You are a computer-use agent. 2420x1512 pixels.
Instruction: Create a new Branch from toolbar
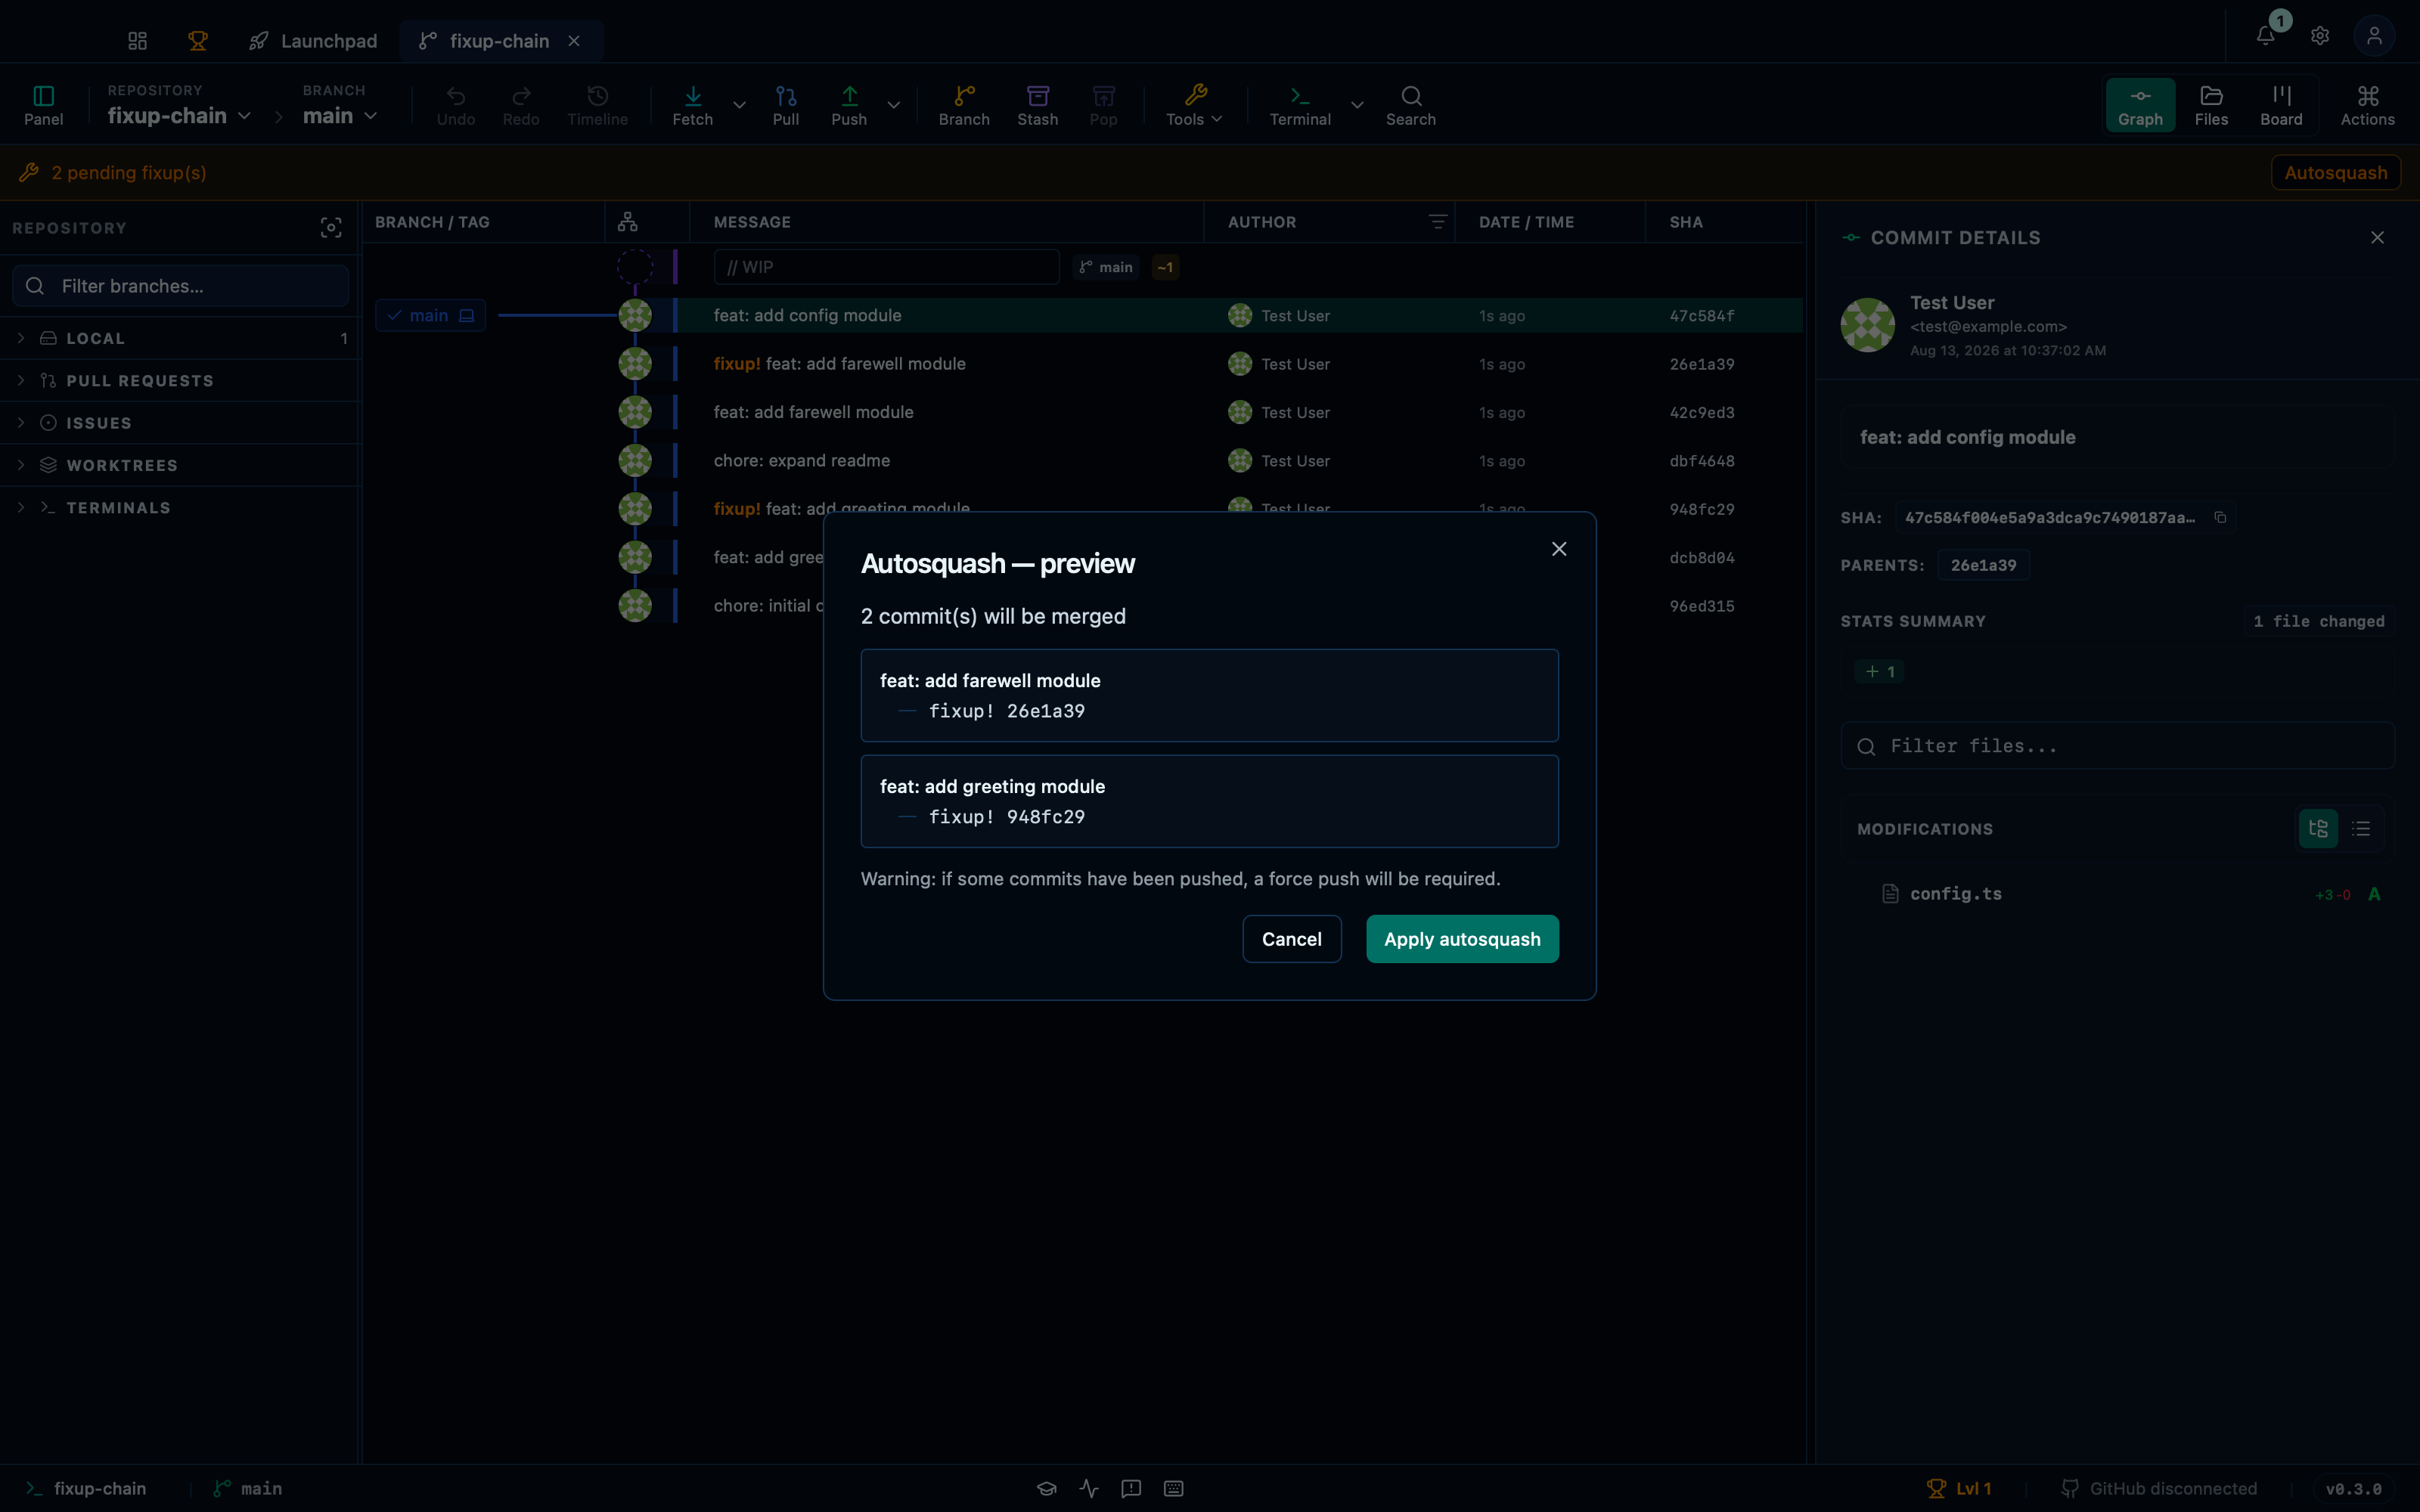coord(964,105)
